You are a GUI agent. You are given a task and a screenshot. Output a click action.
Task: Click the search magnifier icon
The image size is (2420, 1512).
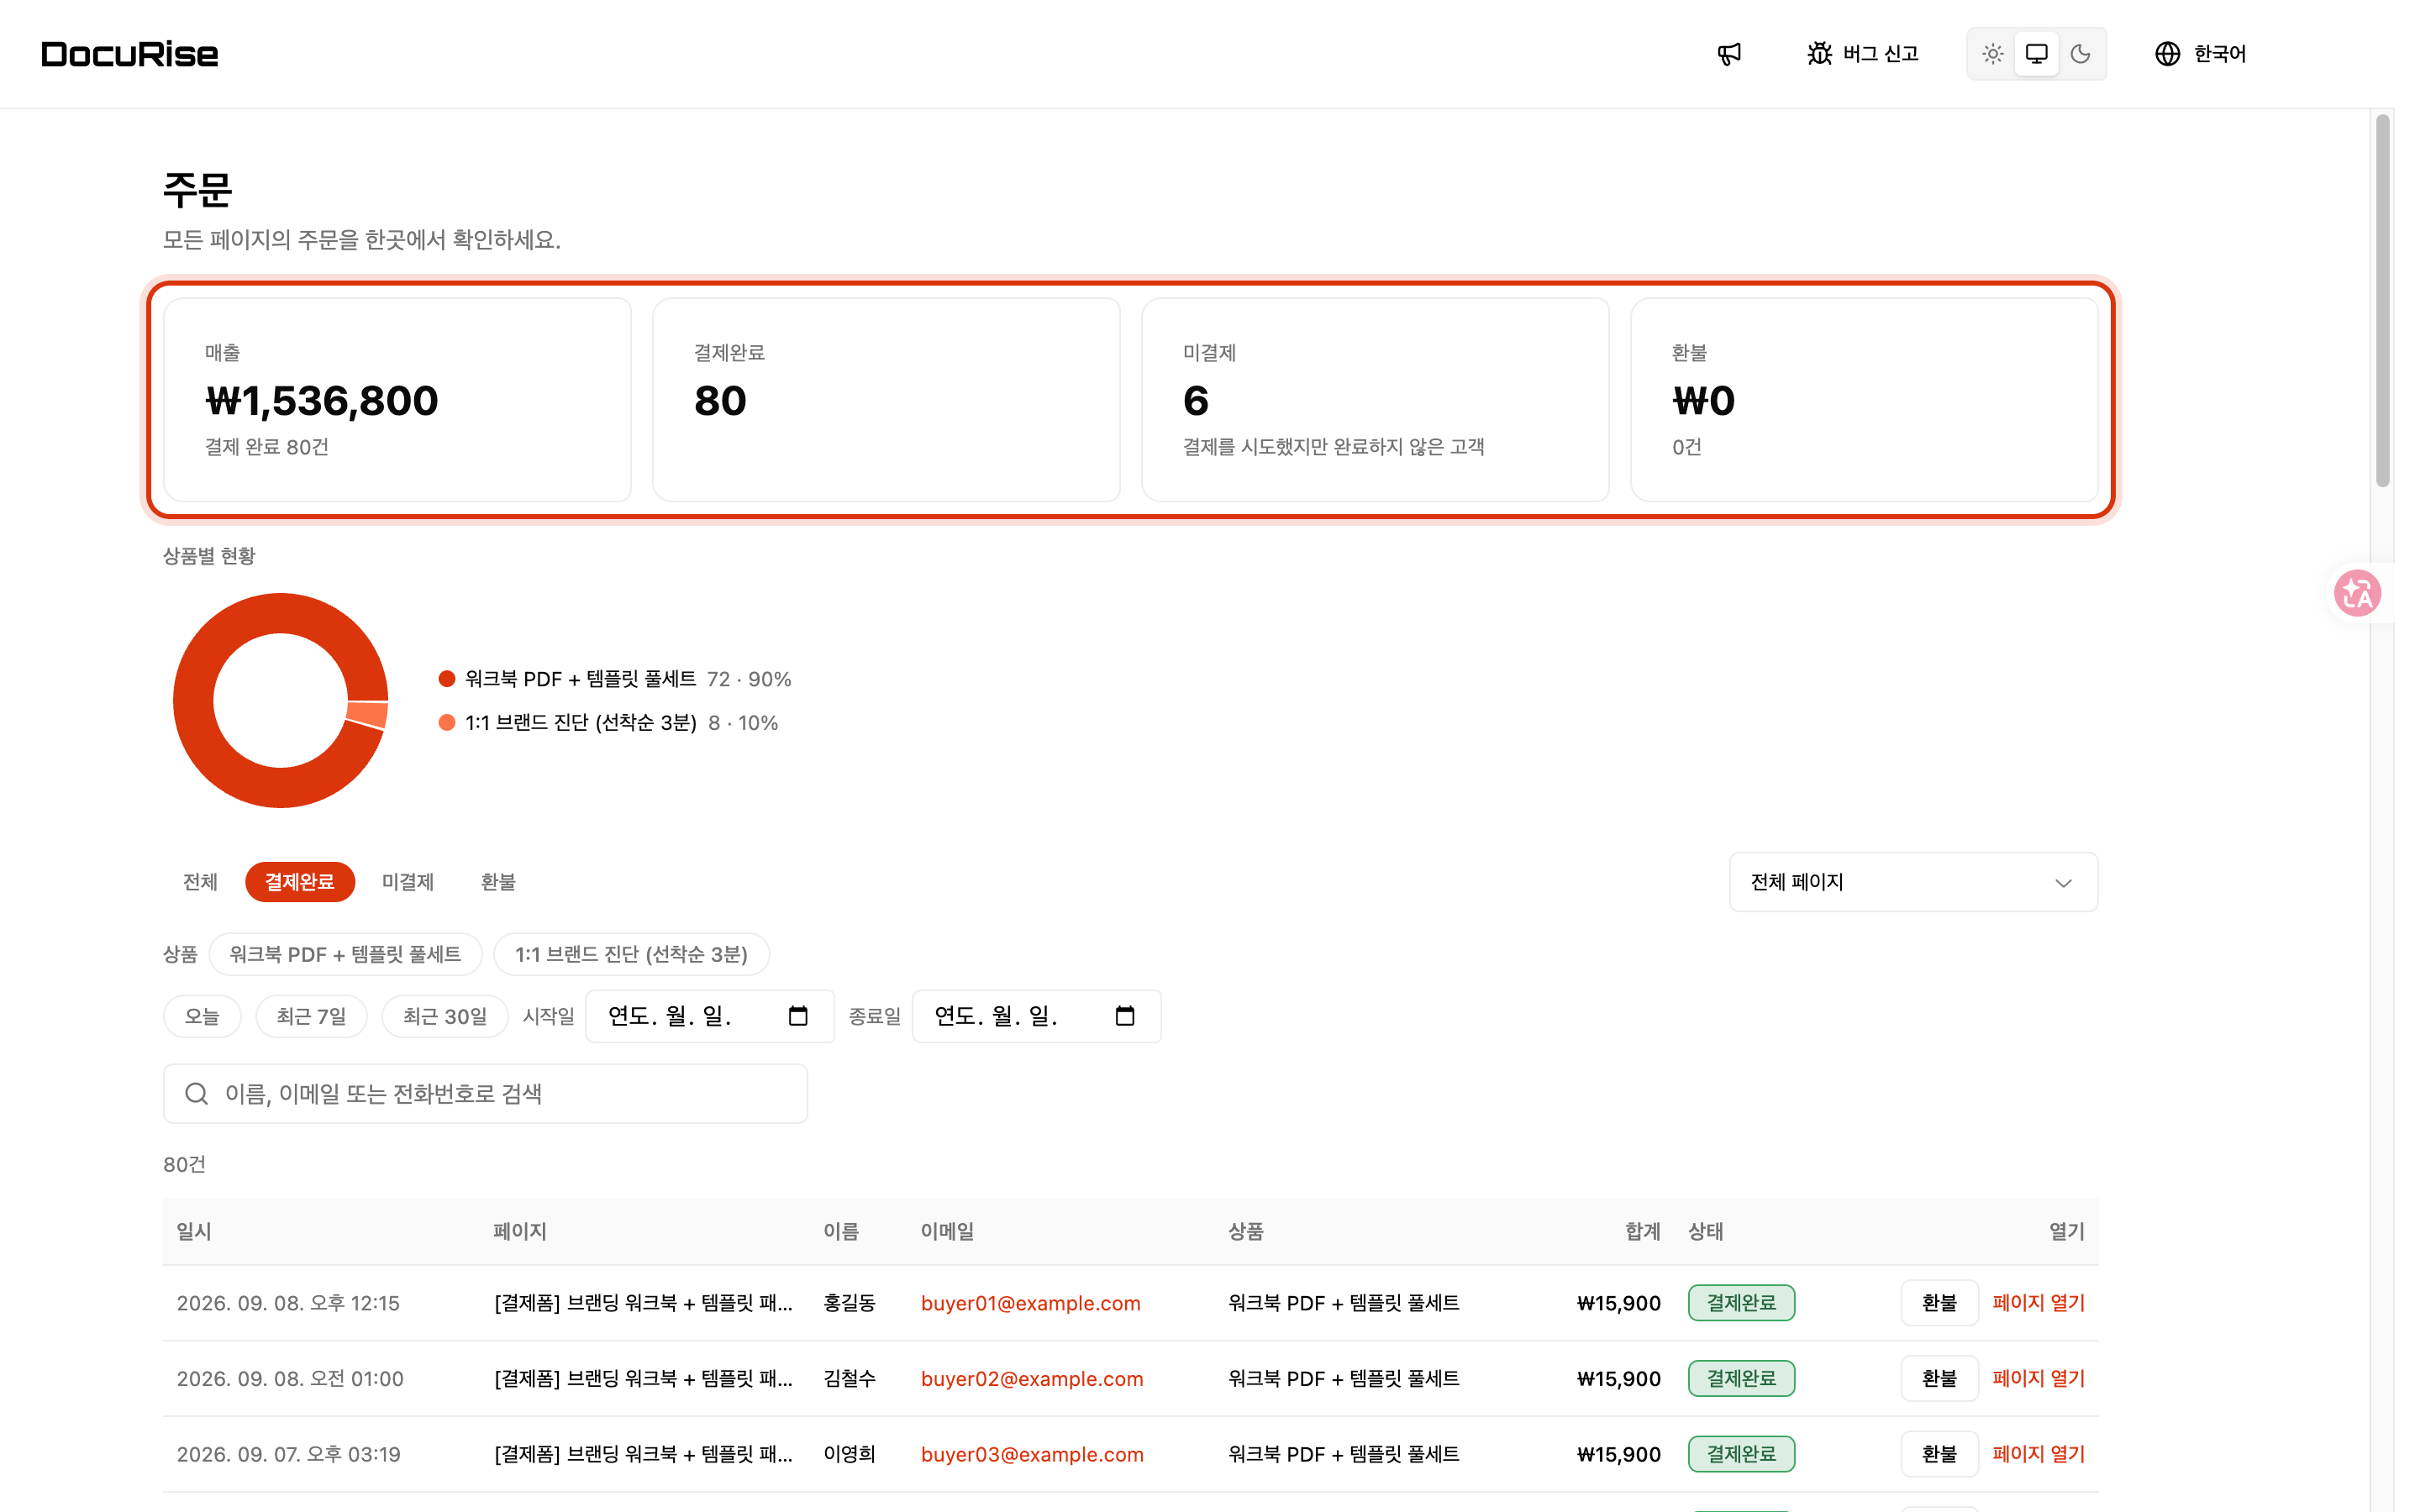pyautogui.click(x=197, y=1093)
